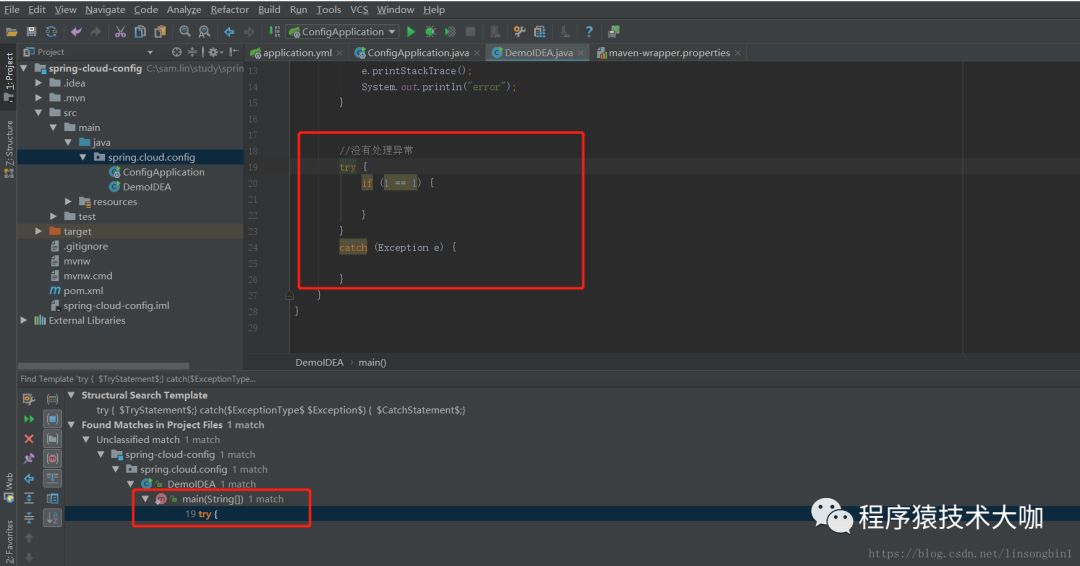Click the Cut scissors icon
This screenshot has height=566, width=1080.
pyautogui.click(x=120, y=32)
